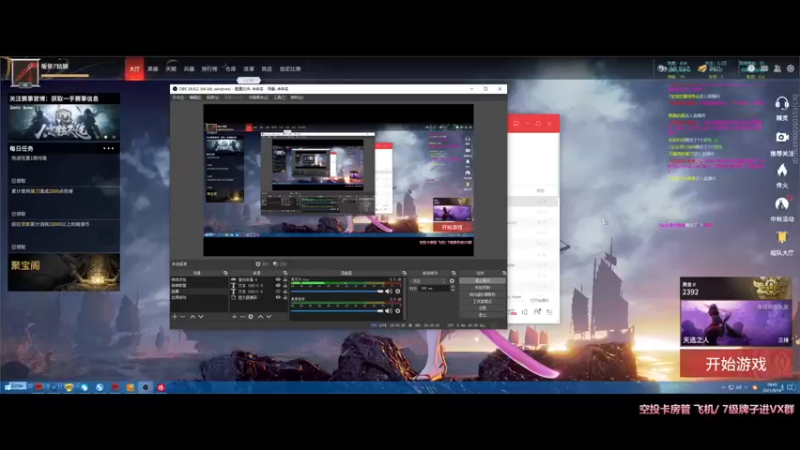Open the Help menu in OBS

coord(296,97)
